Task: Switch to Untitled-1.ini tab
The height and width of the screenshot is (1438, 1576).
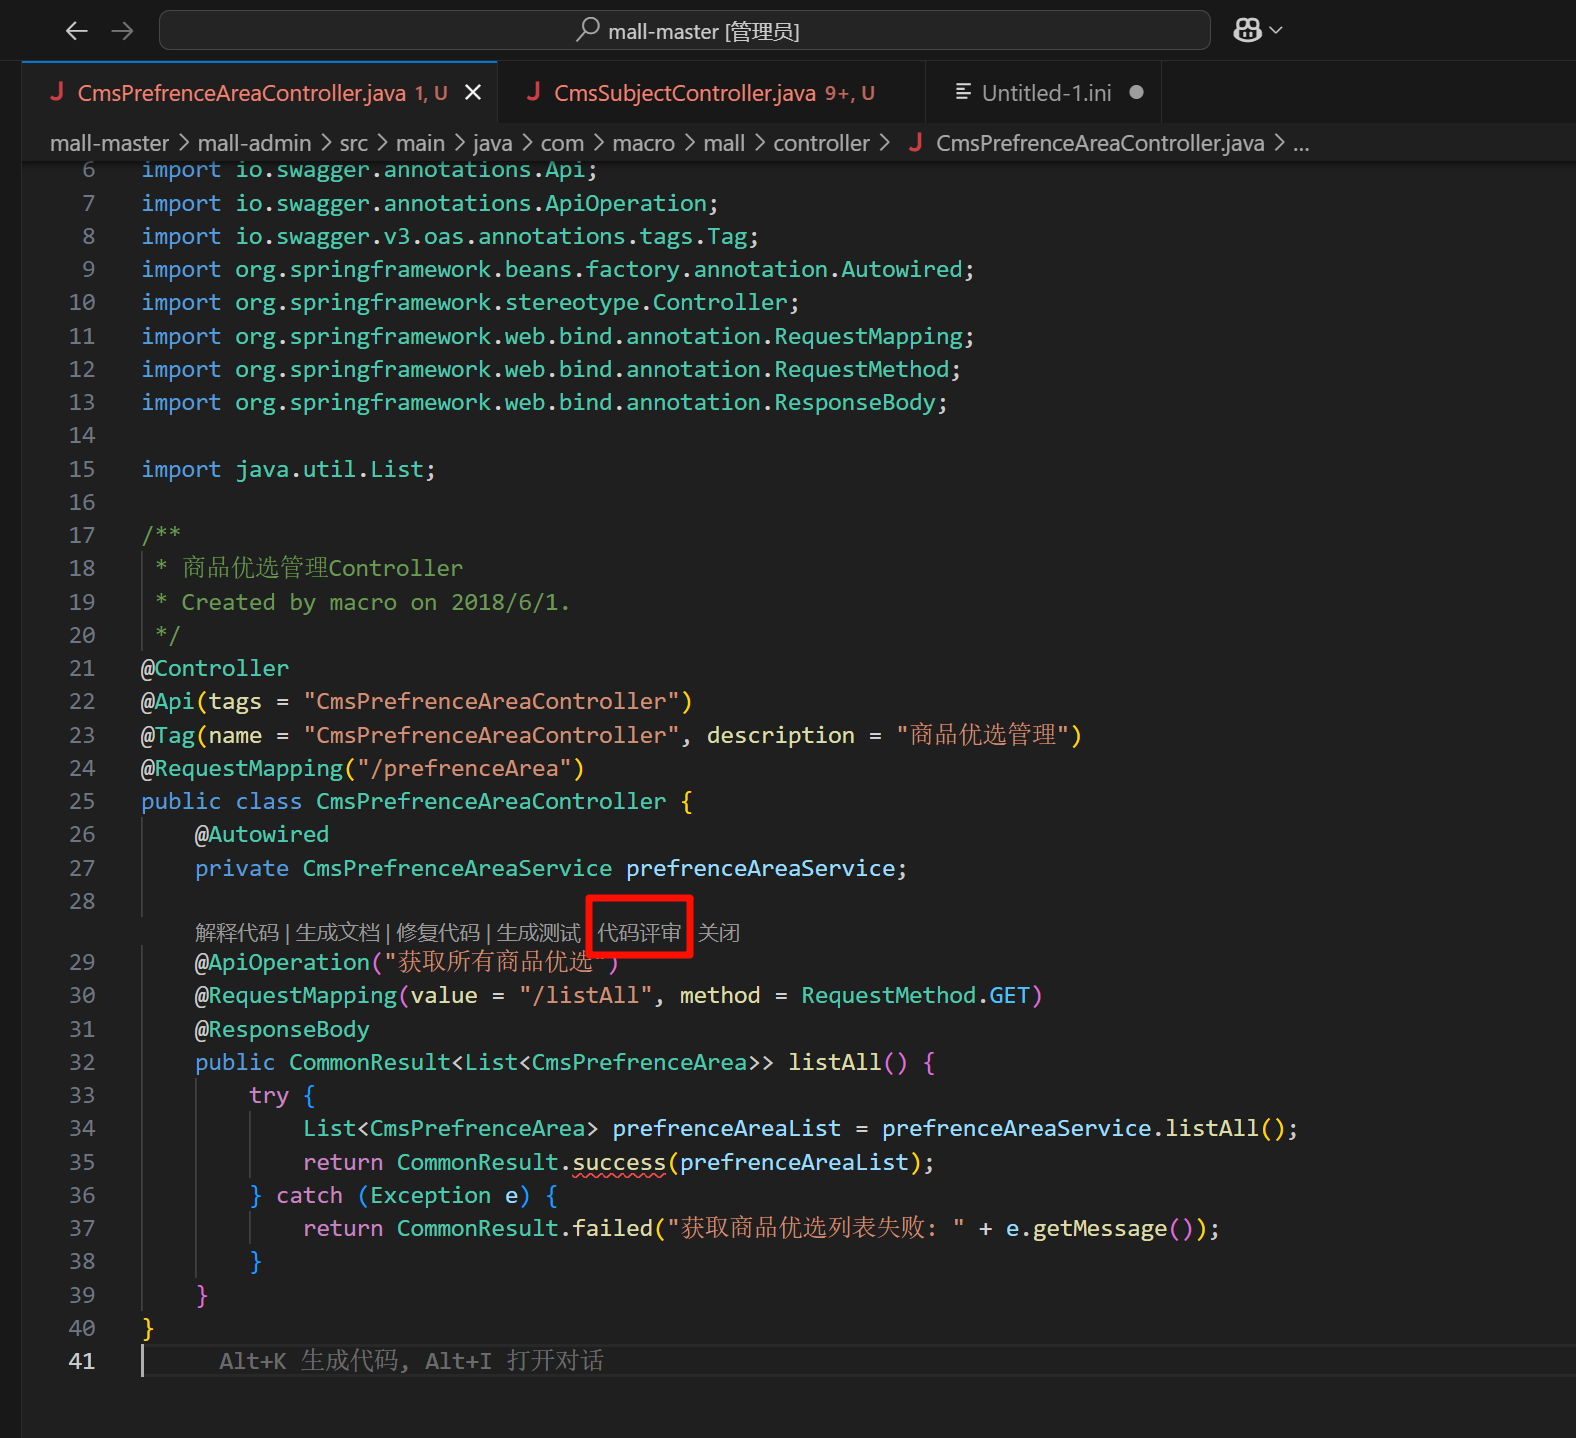Action: [x=1045, y=93]
